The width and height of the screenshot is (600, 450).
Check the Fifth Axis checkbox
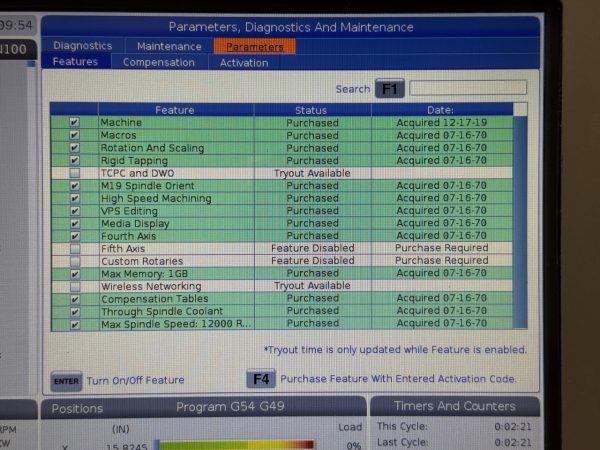(75, 249)
